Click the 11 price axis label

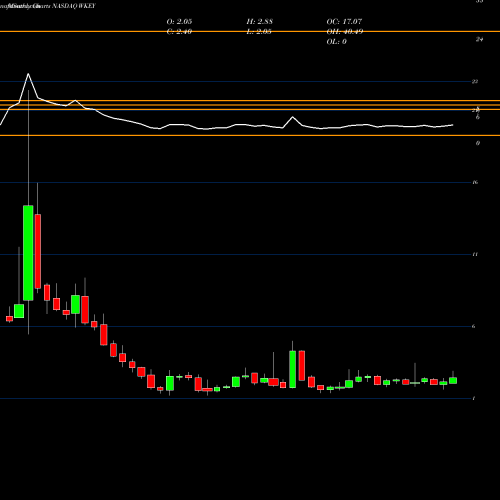(475, 254)
